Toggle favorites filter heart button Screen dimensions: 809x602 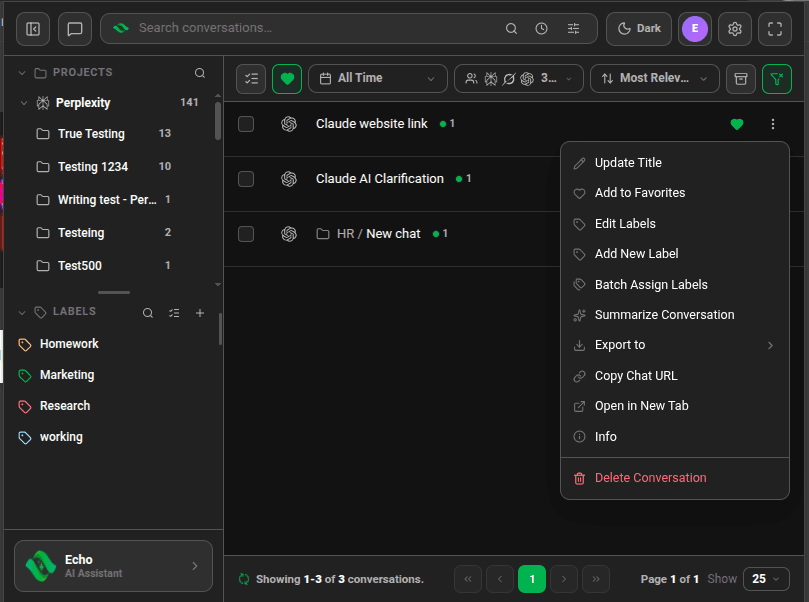287,79
